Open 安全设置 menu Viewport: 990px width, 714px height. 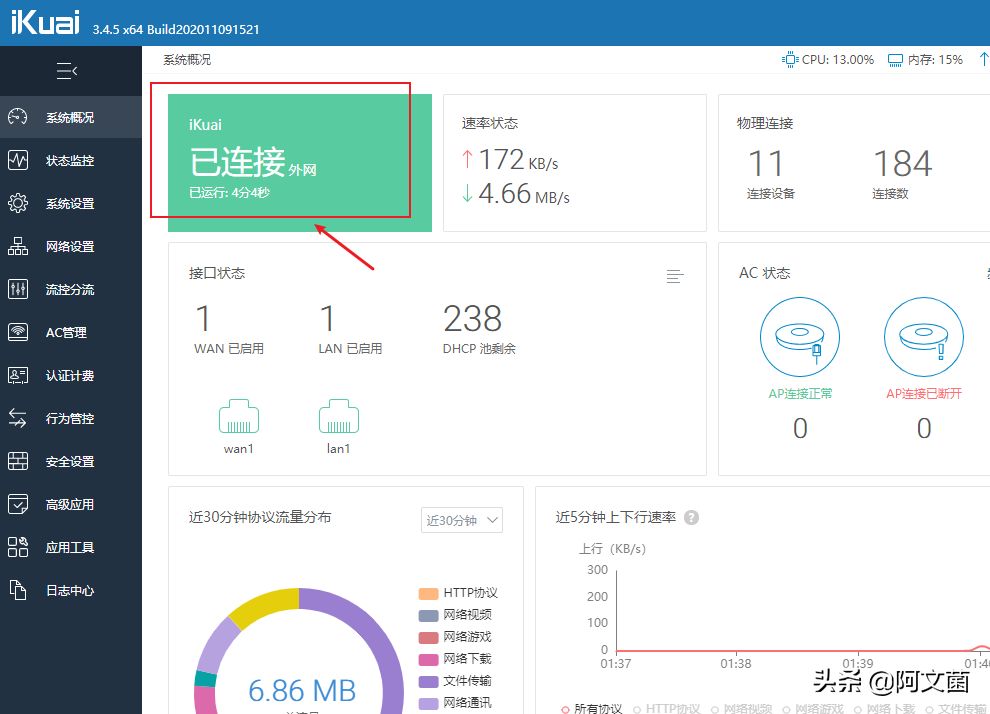(x=71, y=461)
